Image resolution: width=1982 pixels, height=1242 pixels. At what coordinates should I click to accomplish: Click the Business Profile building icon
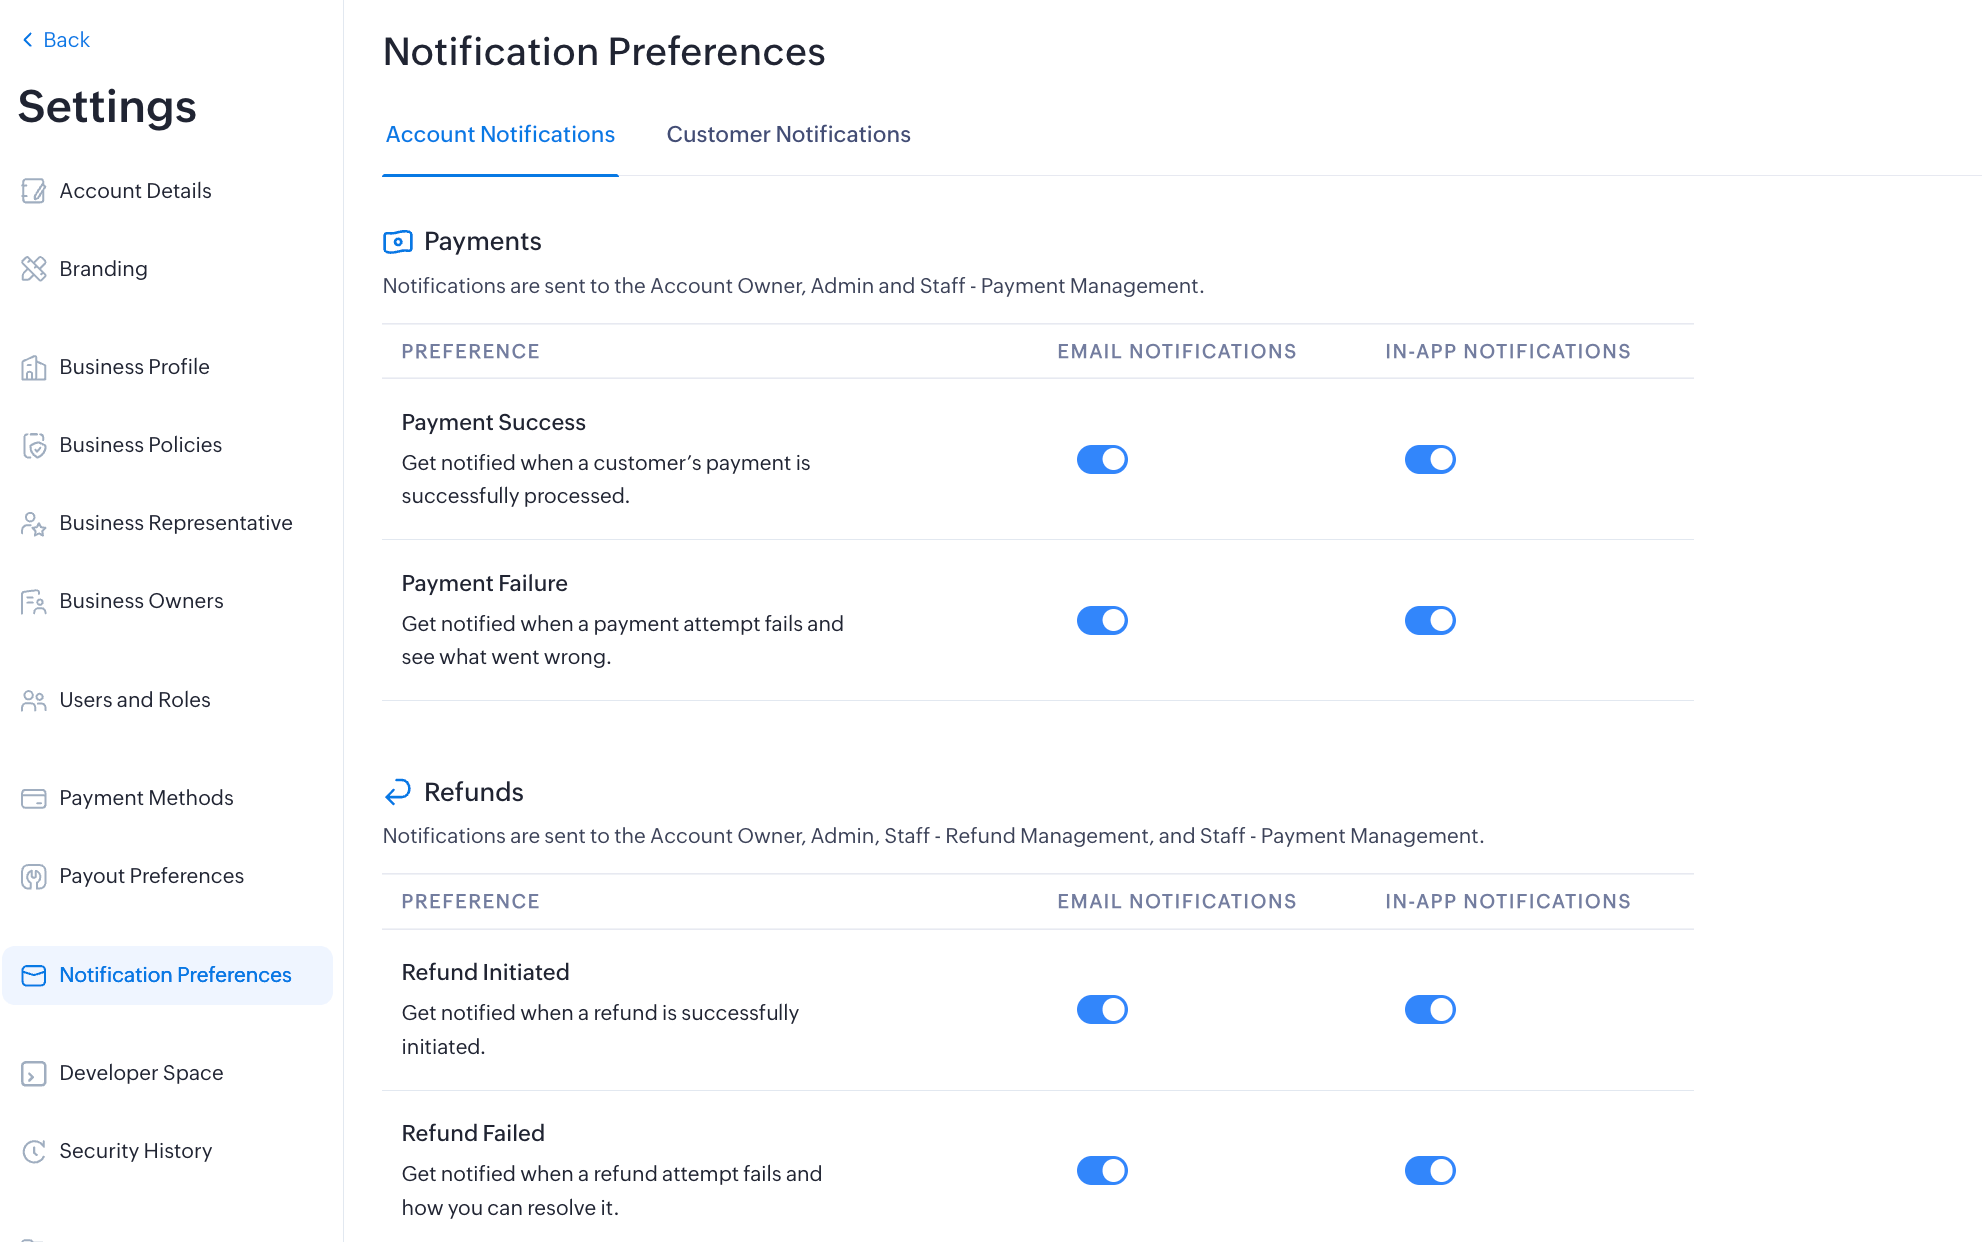point(34,367)
